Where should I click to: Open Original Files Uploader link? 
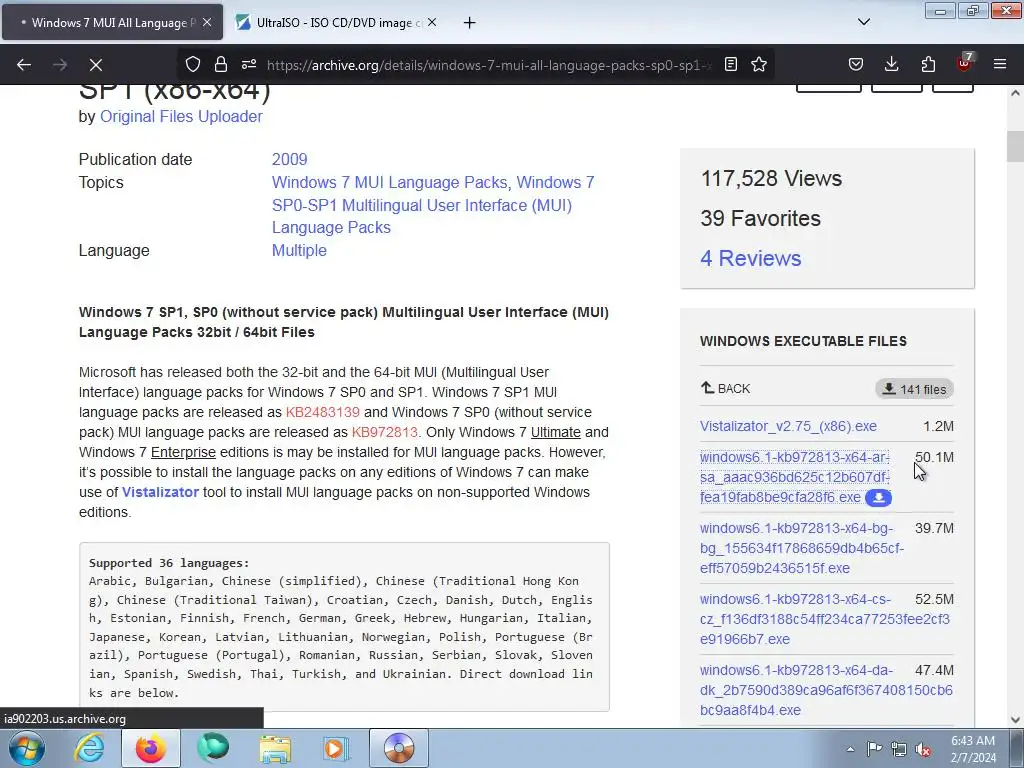[181, 116]
